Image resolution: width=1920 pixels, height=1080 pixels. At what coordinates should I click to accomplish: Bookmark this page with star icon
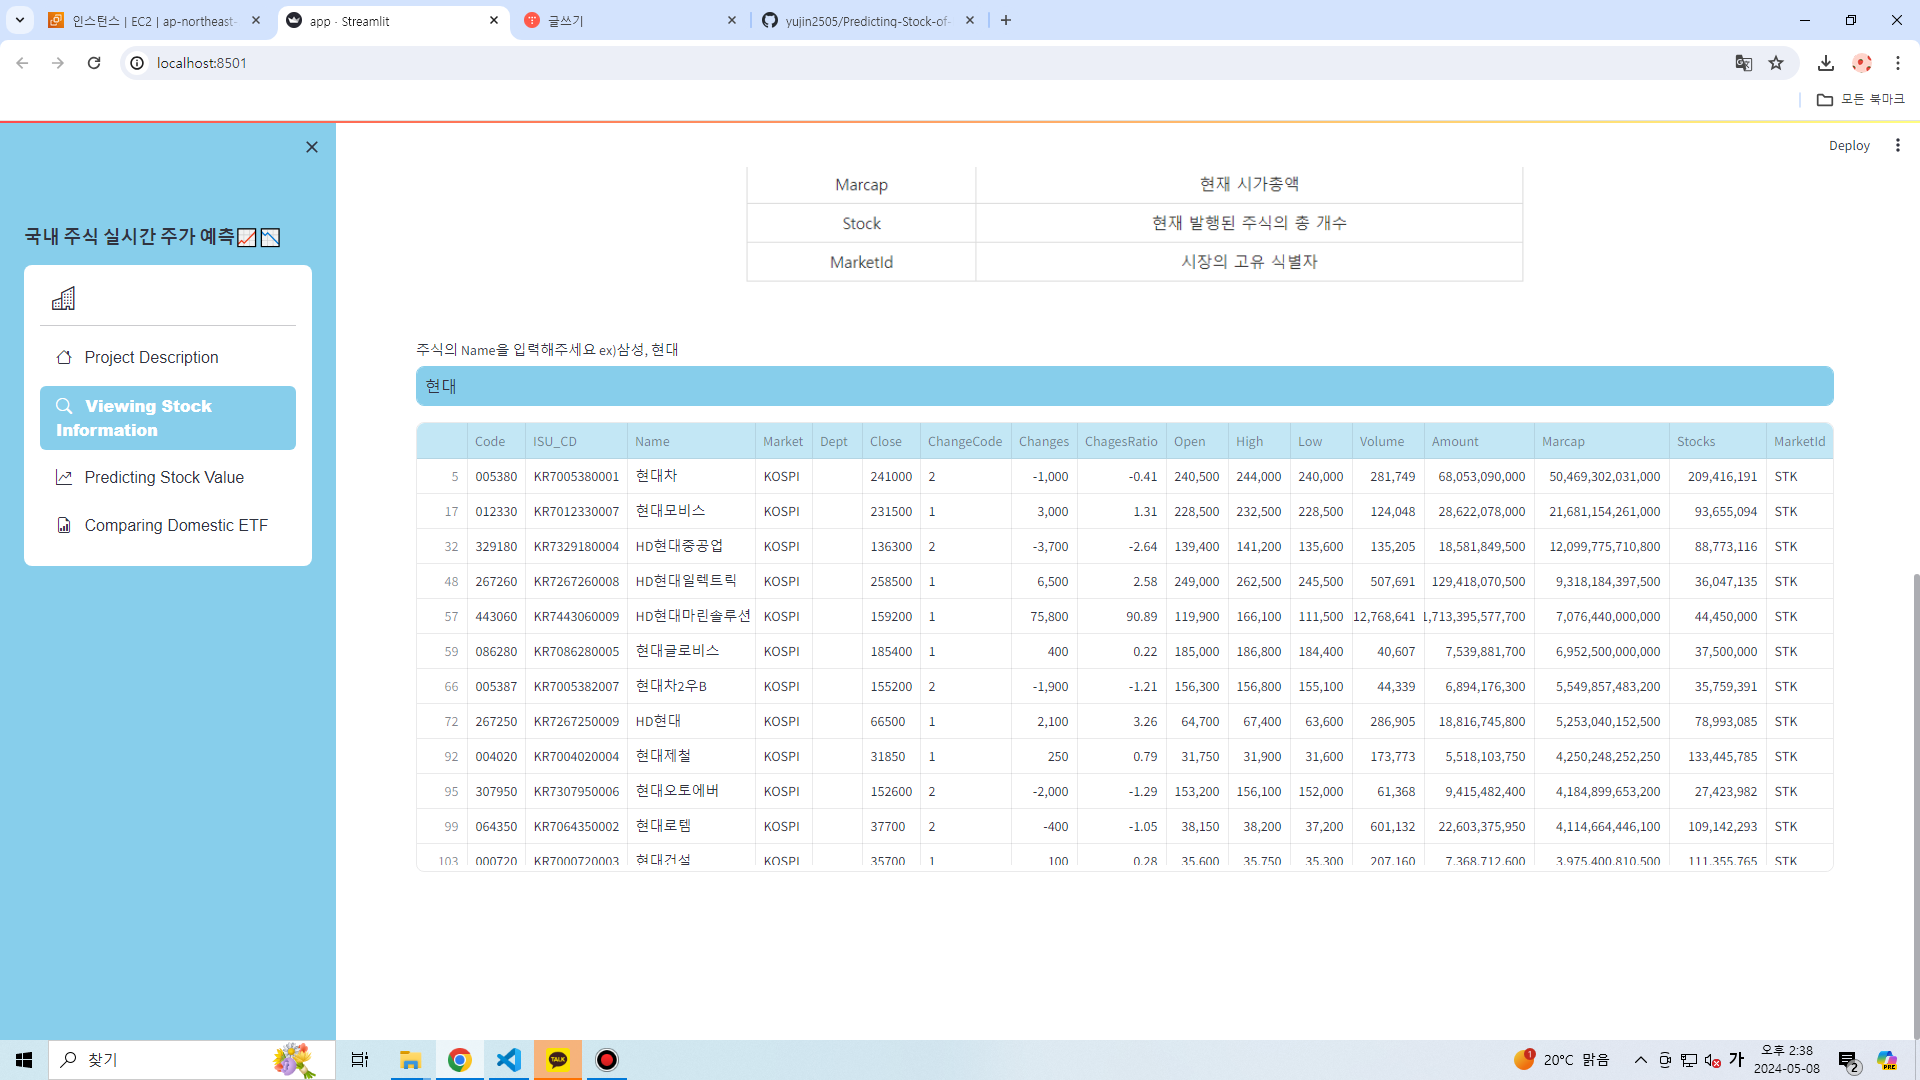click(1776, 63)
